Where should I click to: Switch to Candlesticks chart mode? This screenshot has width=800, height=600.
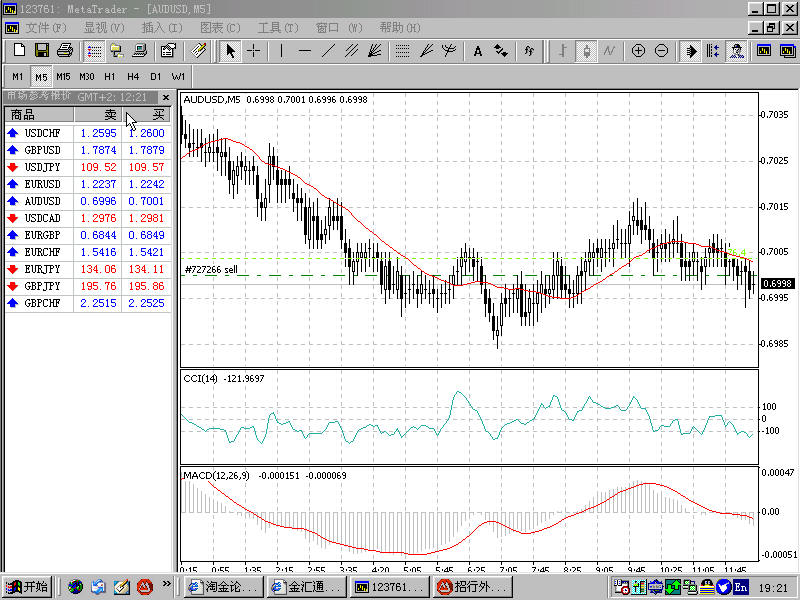(x=586, y=51)
